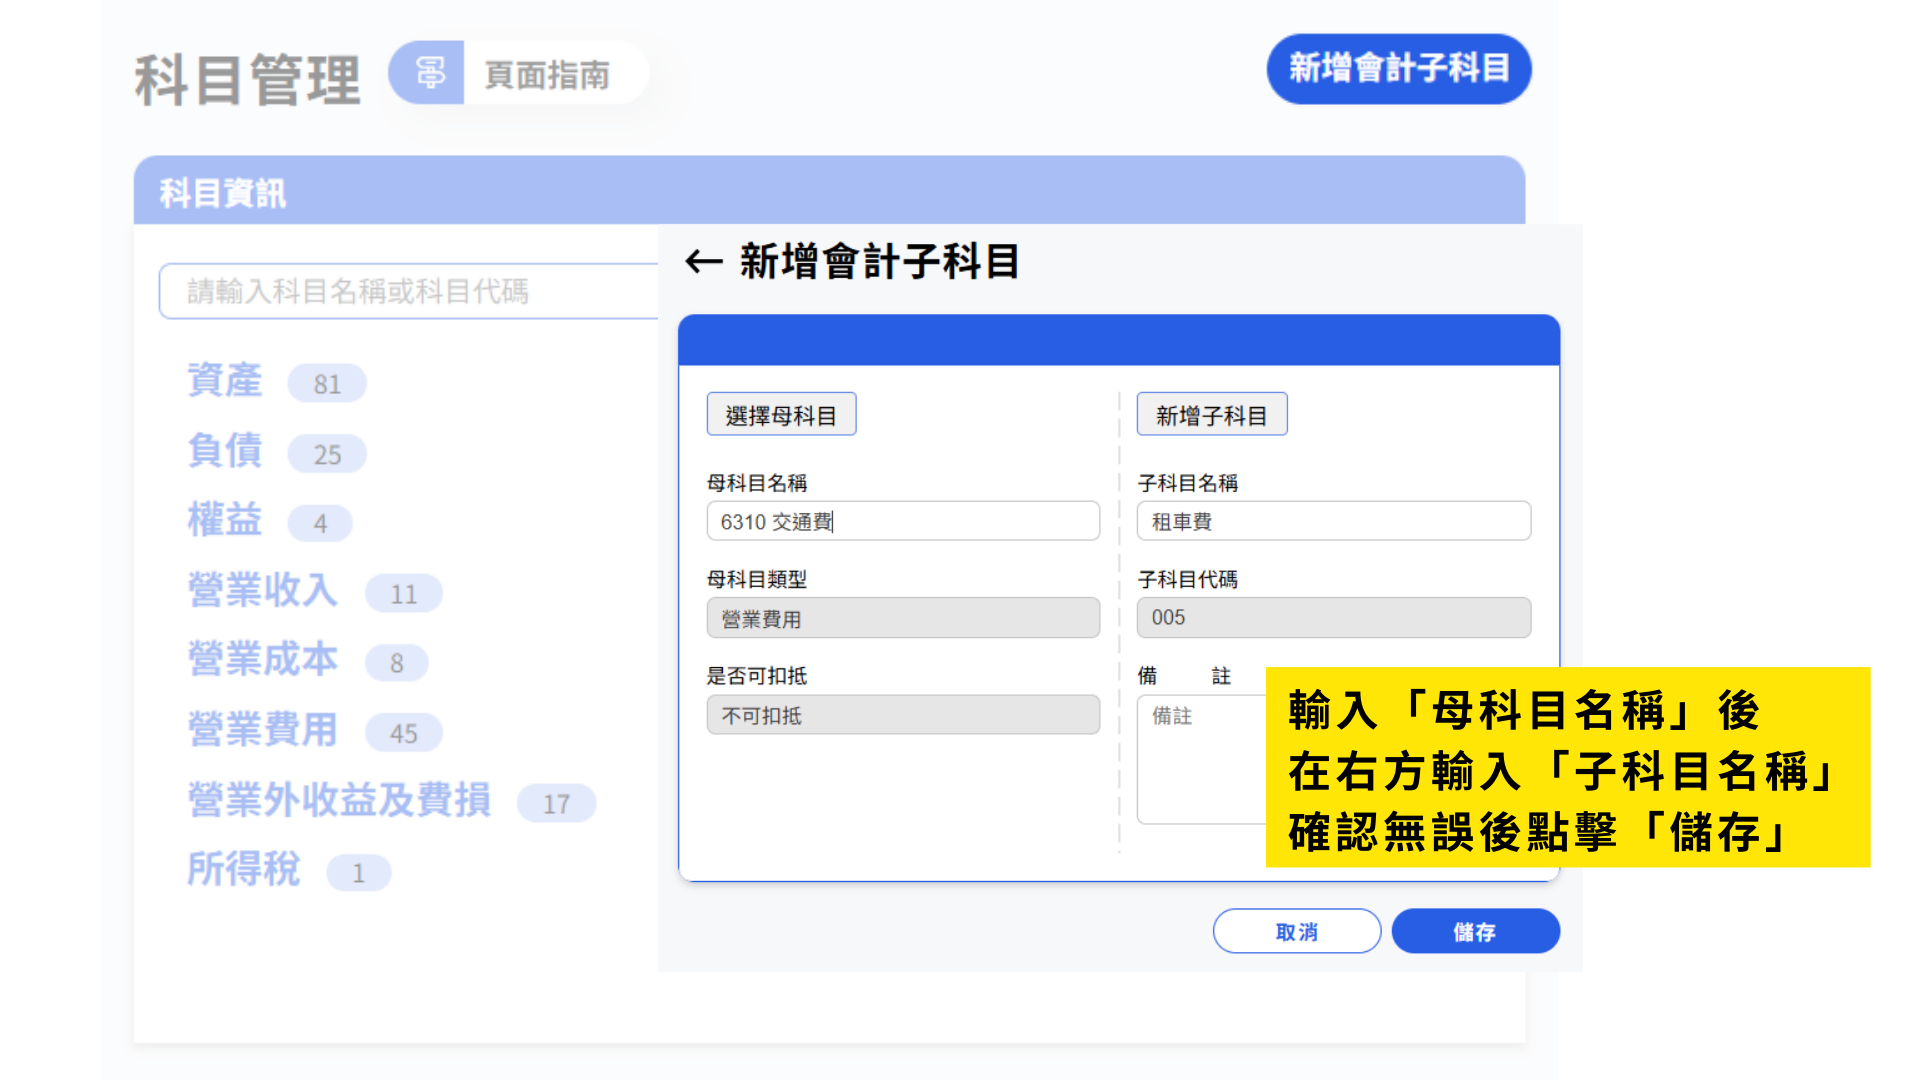Click the 母科目名稱 input field
Viewport: 1920px width, 1080px height.
tap(902, 521)
